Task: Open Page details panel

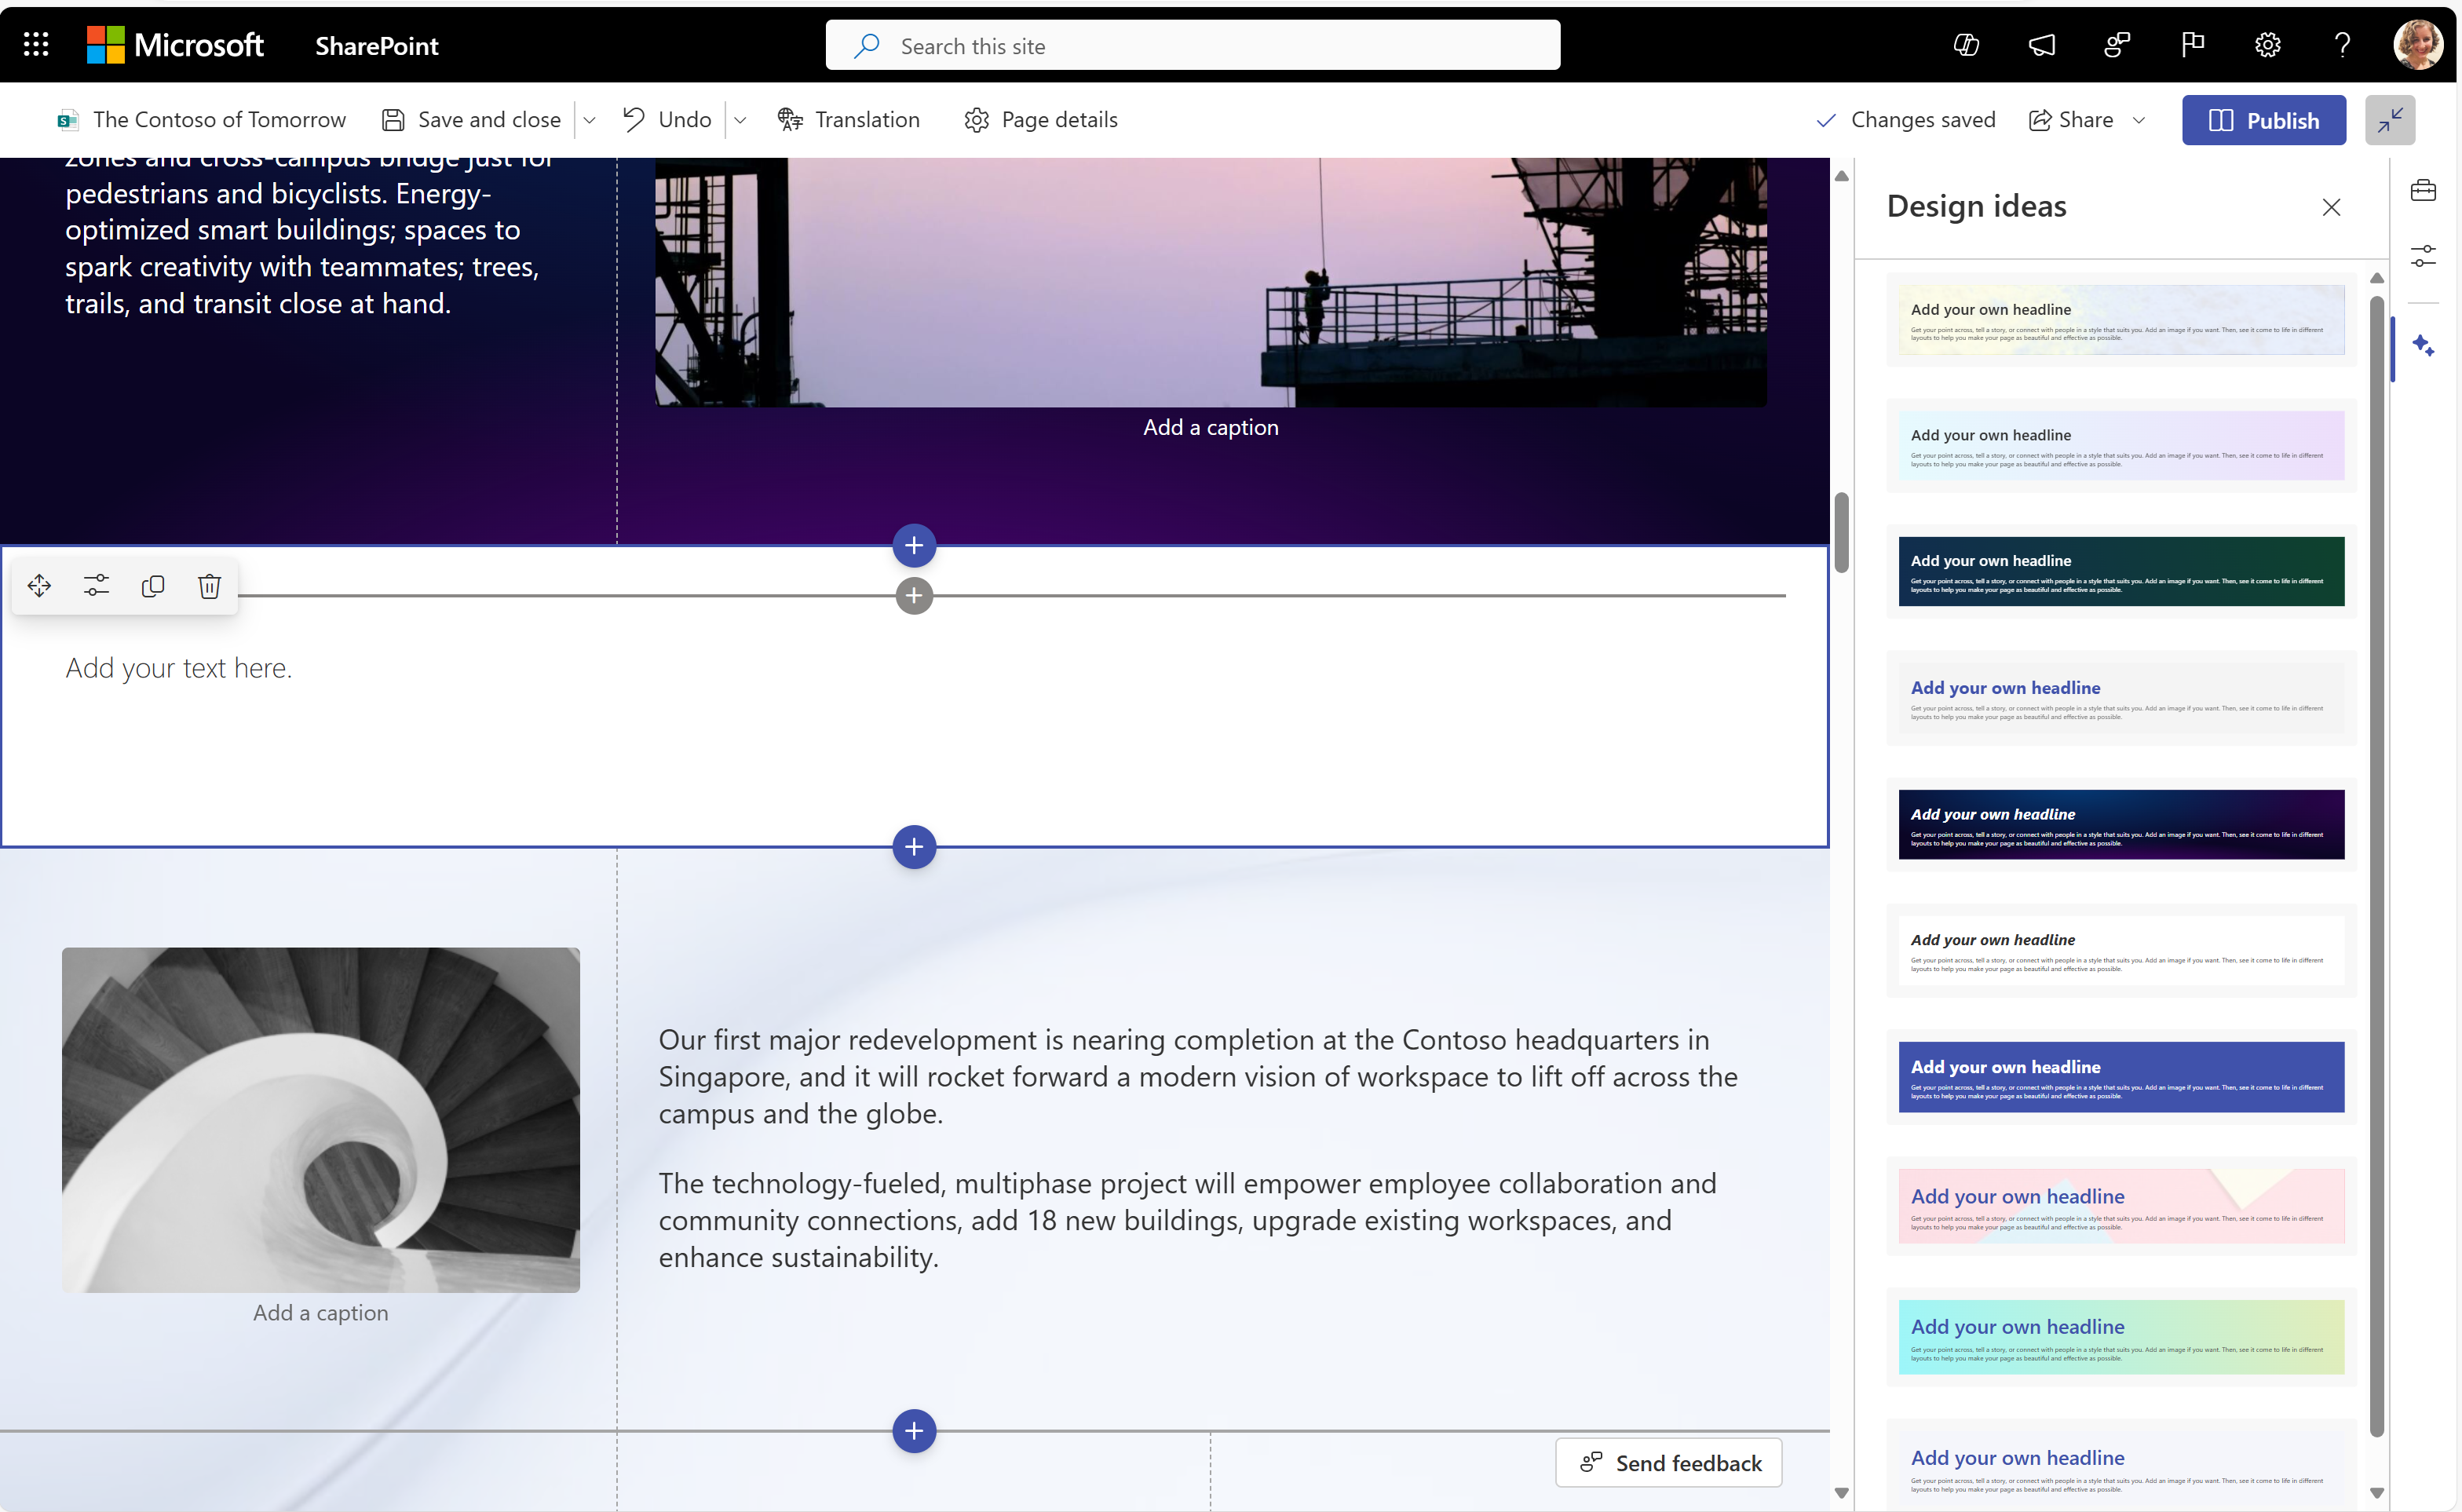Action: [x=1041, y=118]
